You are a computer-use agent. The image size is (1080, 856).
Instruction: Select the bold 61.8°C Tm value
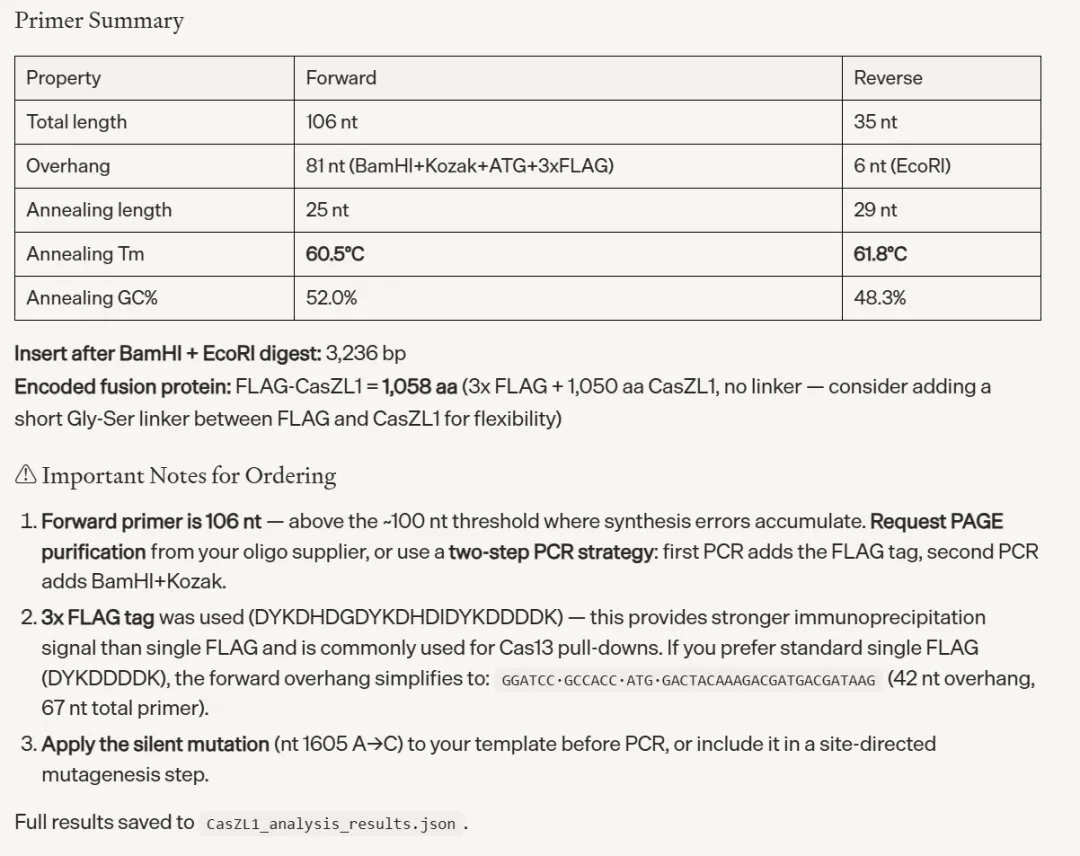click(880, 254)
